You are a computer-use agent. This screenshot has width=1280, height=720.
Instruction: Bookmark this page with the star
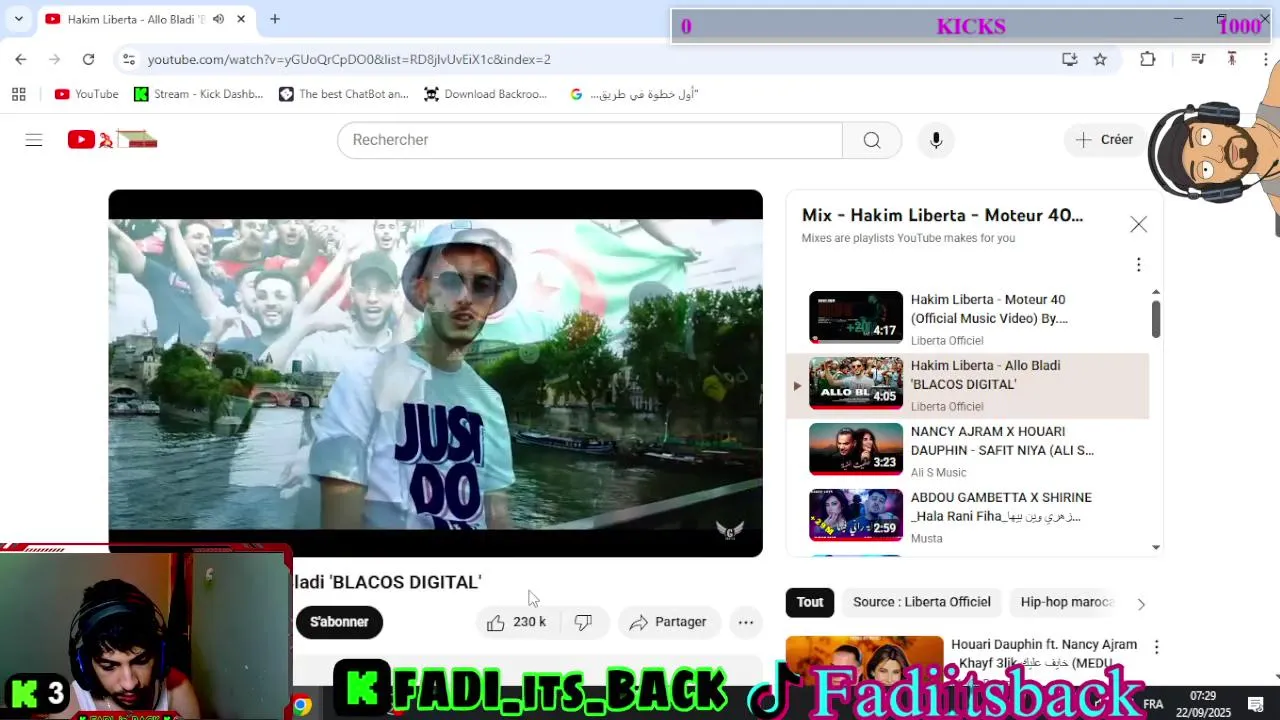click(1100, 59)
